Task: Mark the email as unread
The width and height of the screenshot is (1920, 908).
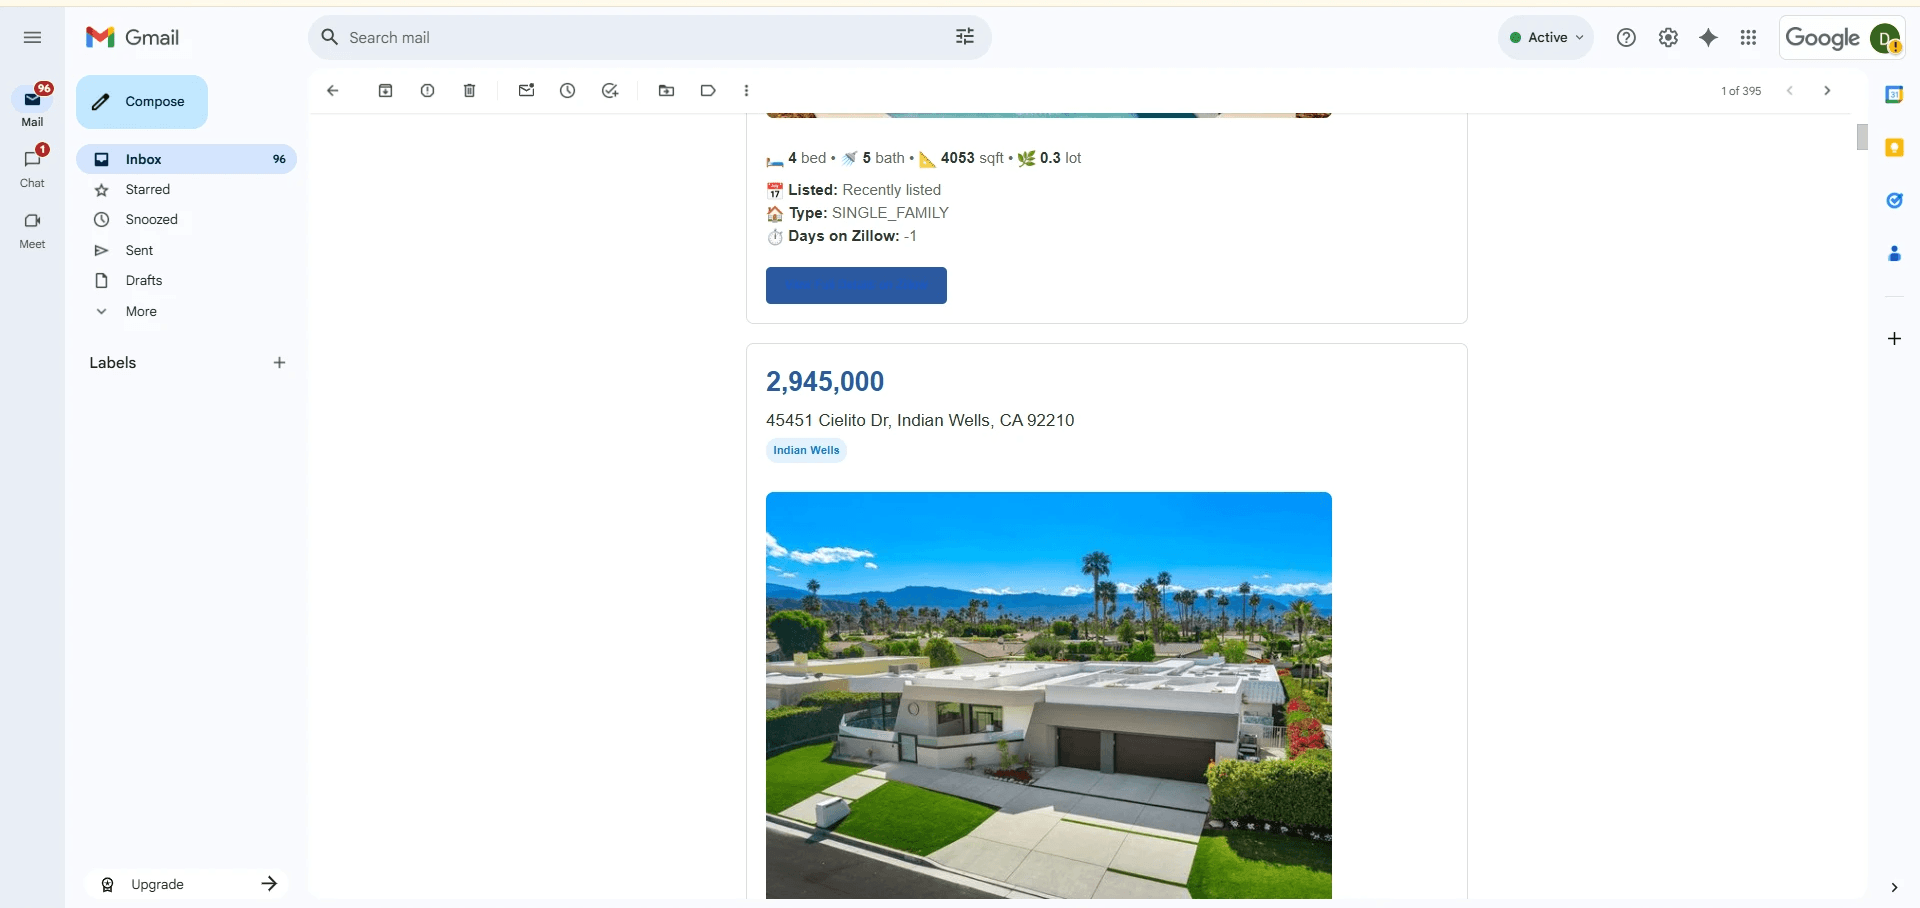Action: (x=526, y=91)
